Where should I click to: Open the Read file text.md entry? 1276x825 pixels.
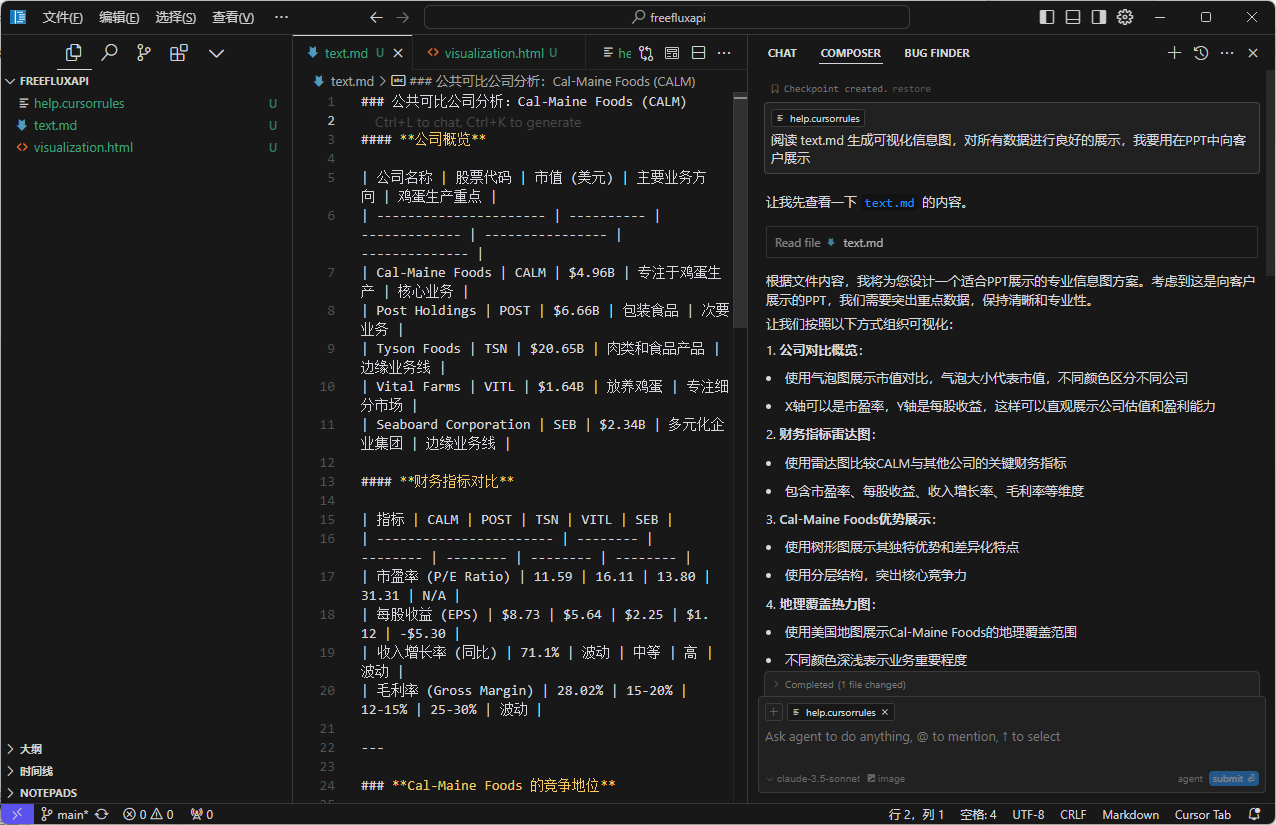[x=1011, y=242]
